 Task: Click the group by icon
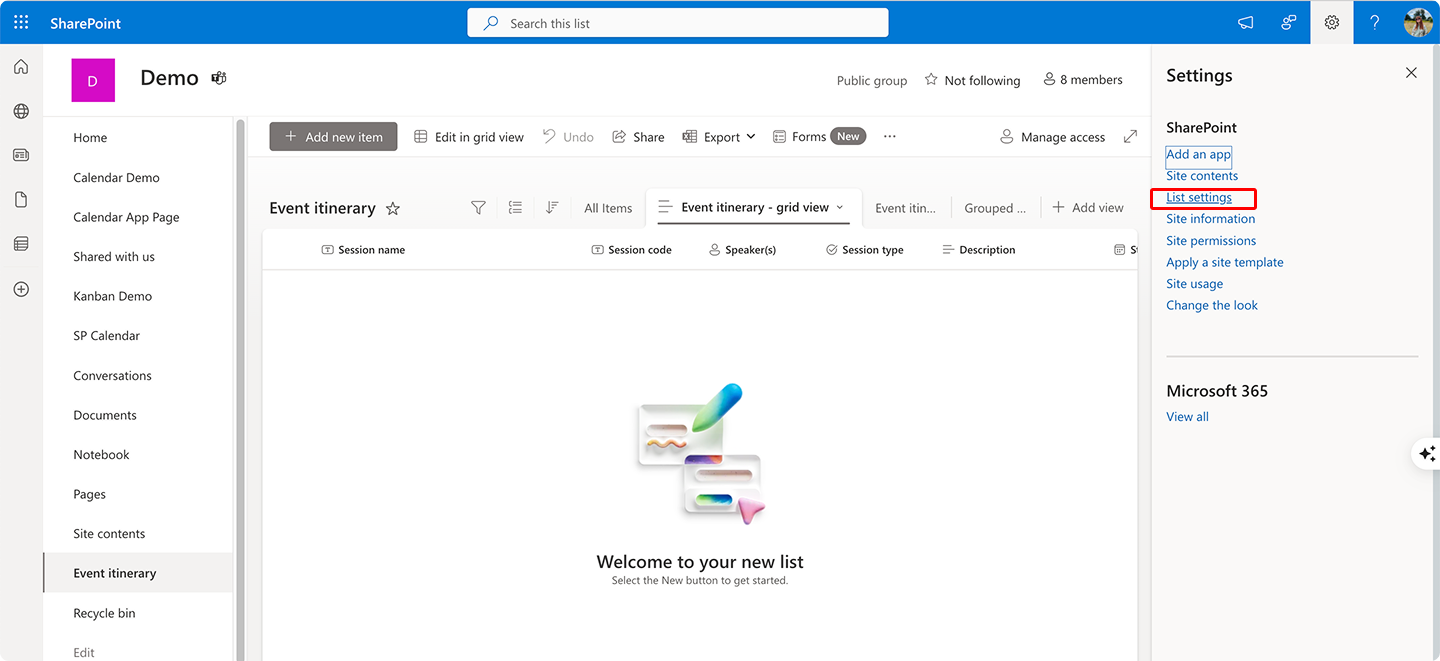pyautogui.click(x=515, y=207)
